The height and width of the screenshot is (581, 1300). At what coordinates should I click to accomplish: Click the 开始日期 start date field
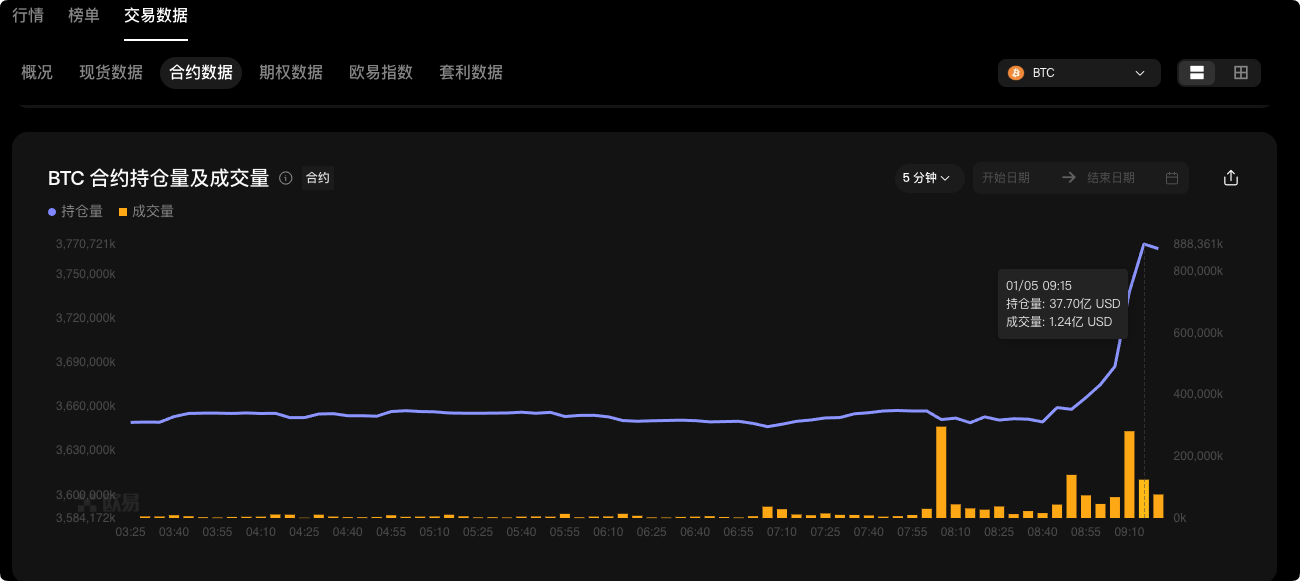[x=1006, y=178]
